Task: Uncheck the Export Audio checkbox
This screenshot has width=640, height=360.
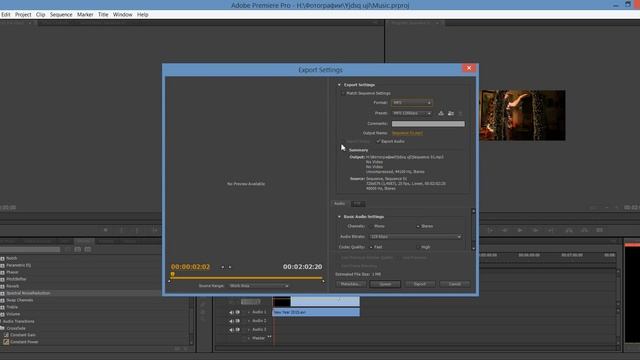Action: tap(378, 141)
